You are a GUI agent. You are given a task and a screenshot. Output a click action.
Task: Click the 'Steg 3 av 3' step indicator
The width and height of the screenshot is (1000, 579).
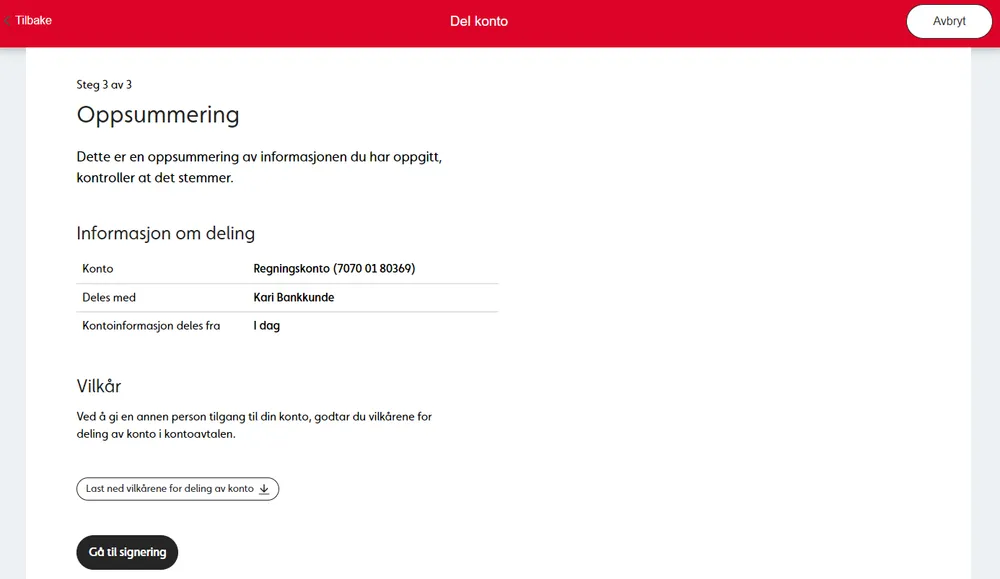click(104, 85)
